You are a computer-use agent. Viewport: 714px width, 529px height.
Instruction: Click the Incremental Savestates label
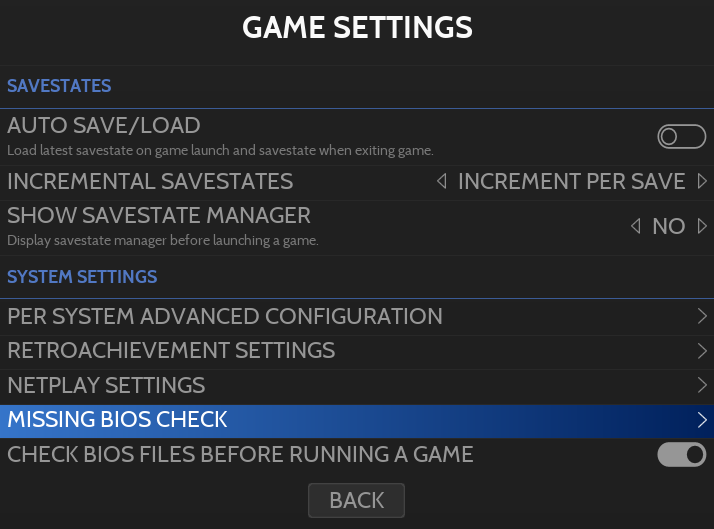(150, 182)
